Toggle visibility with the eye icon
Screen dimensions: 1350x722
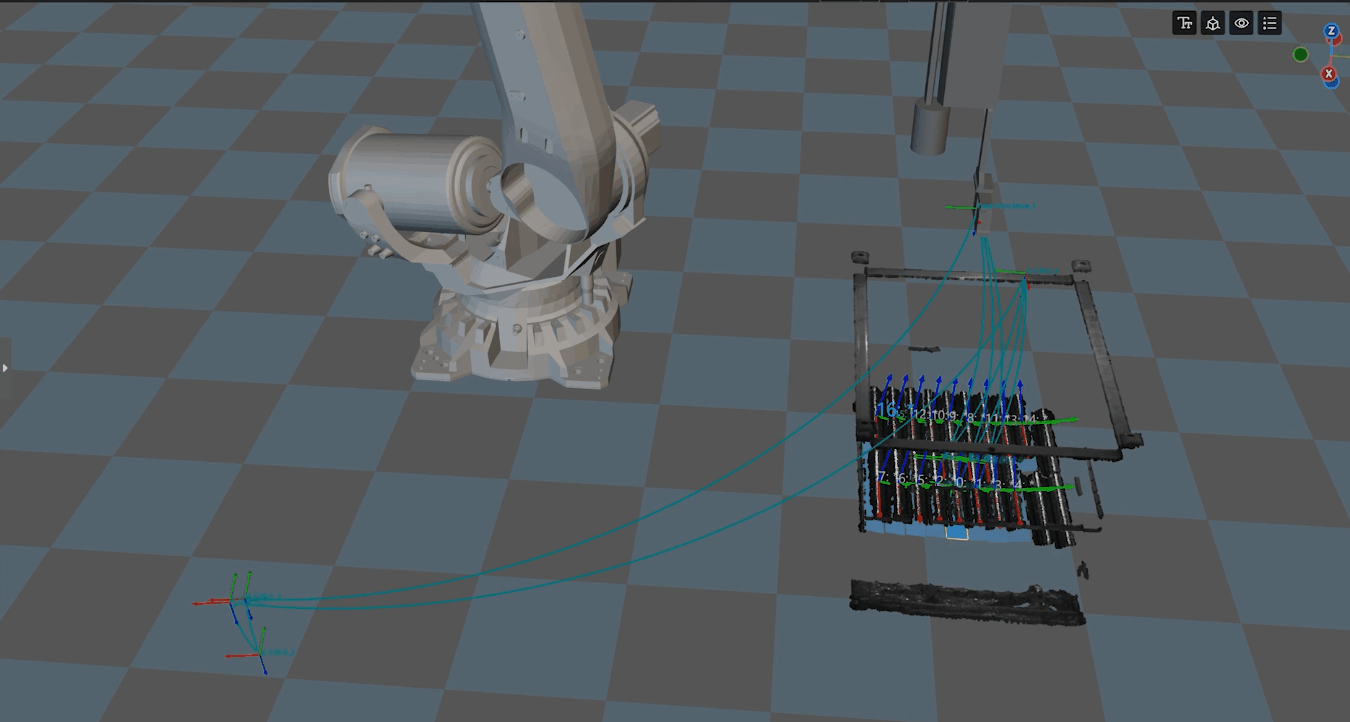point(1241,24)
